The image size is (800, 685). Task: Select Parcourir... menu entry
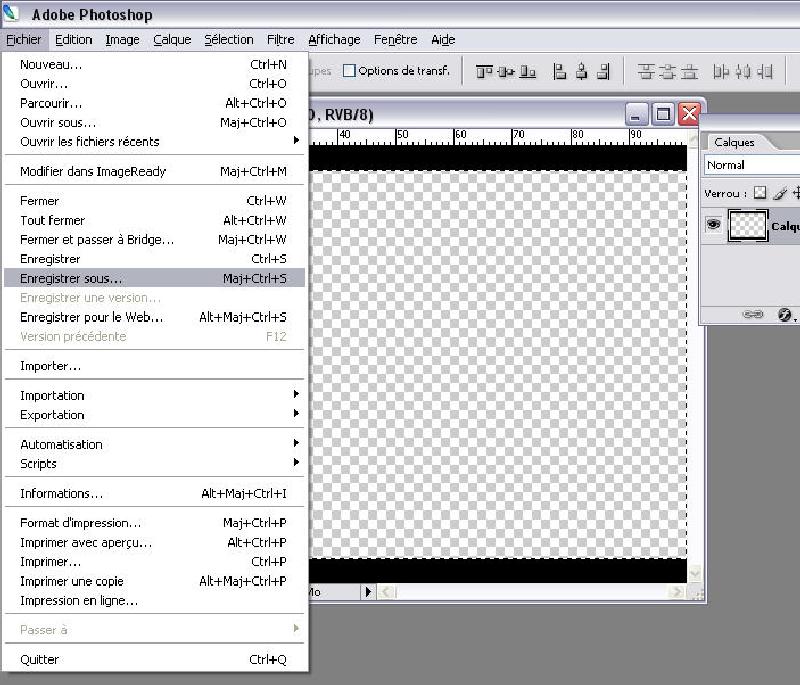pos(154,103)
